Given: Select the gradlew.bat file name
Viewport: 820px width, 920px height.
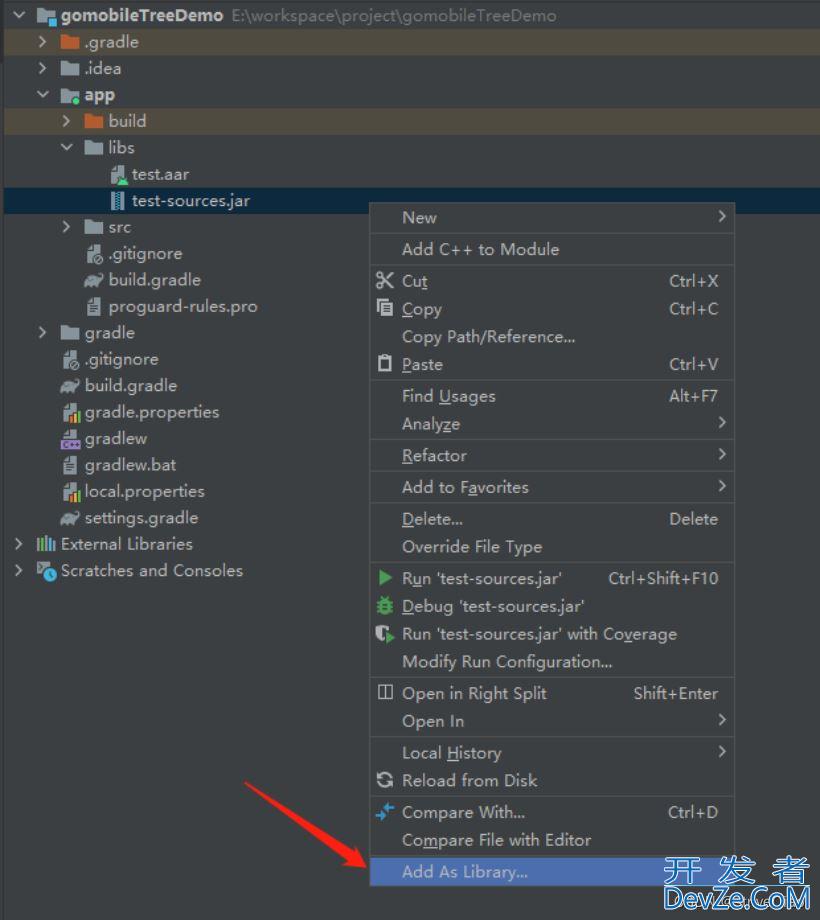Looking at the screenshot, I should 130,465.
